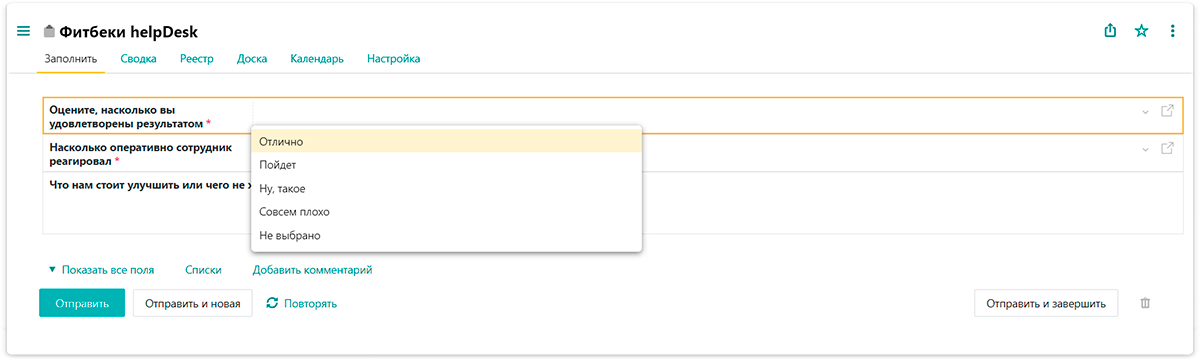Click the share icon in header

click(1110, 31)
